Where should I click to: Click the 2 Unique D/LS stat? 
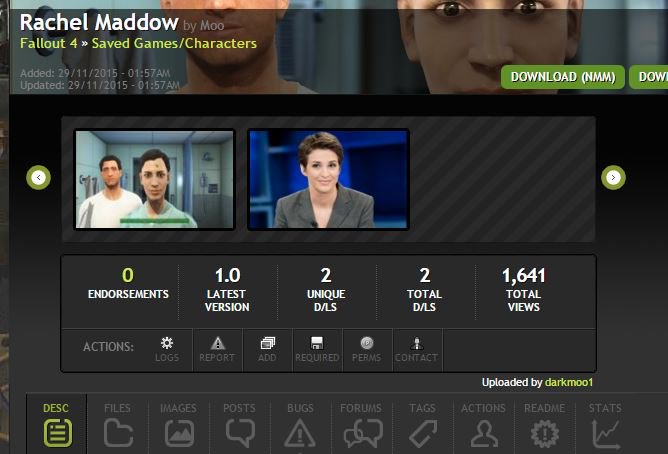coord(326,290)
